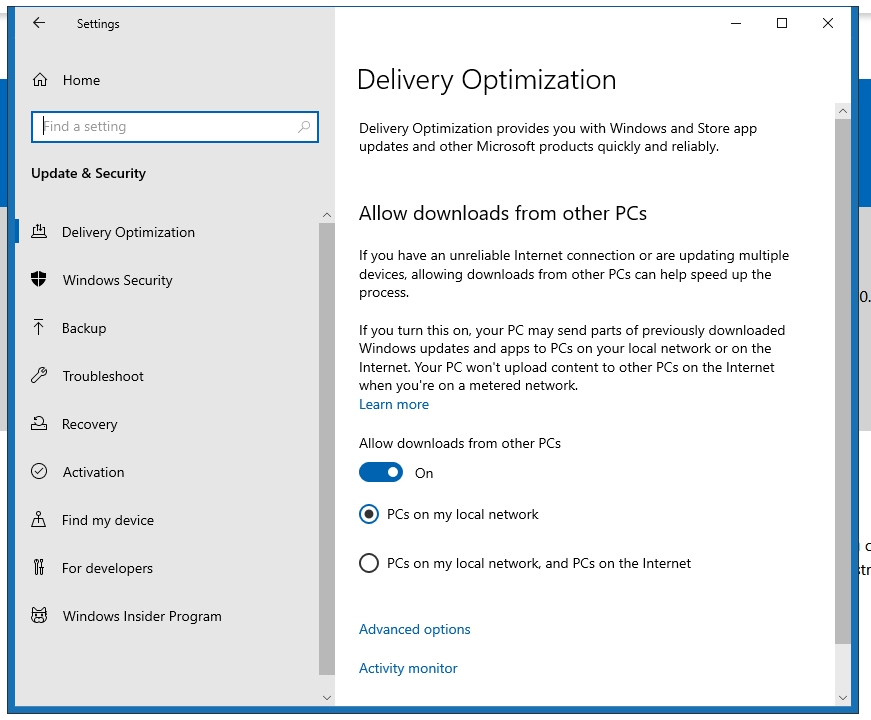Maximize the Settings window
Viewport: 871px width, 720px height.
tap(782, 23)
